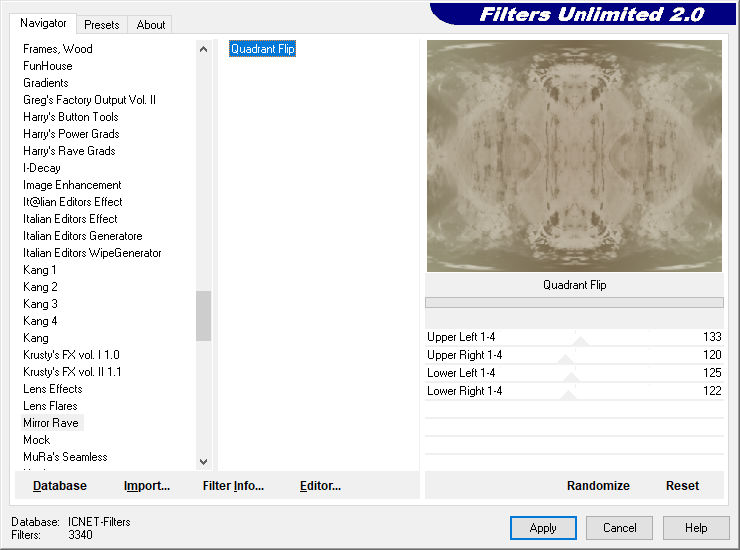
Task: Randomize the filter settings
Action: 598,486
